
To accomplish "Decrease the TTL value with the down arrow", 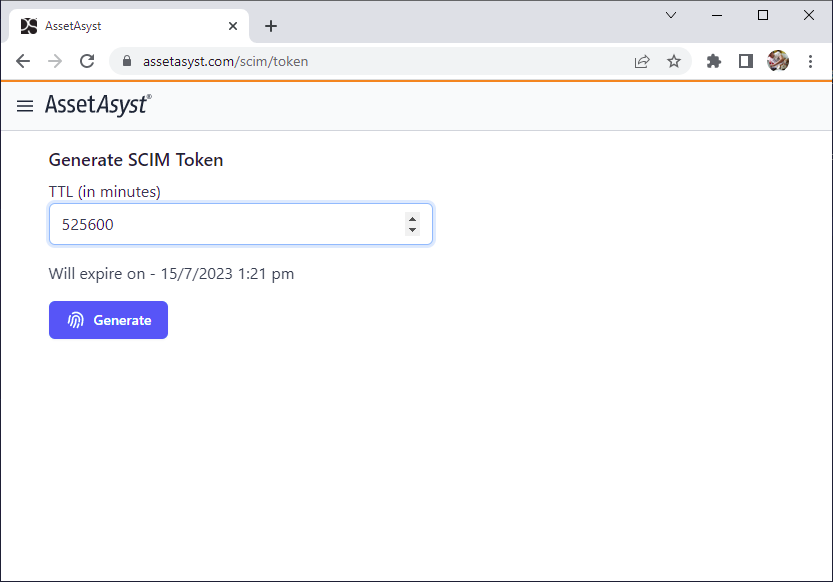I will (412, 230).
